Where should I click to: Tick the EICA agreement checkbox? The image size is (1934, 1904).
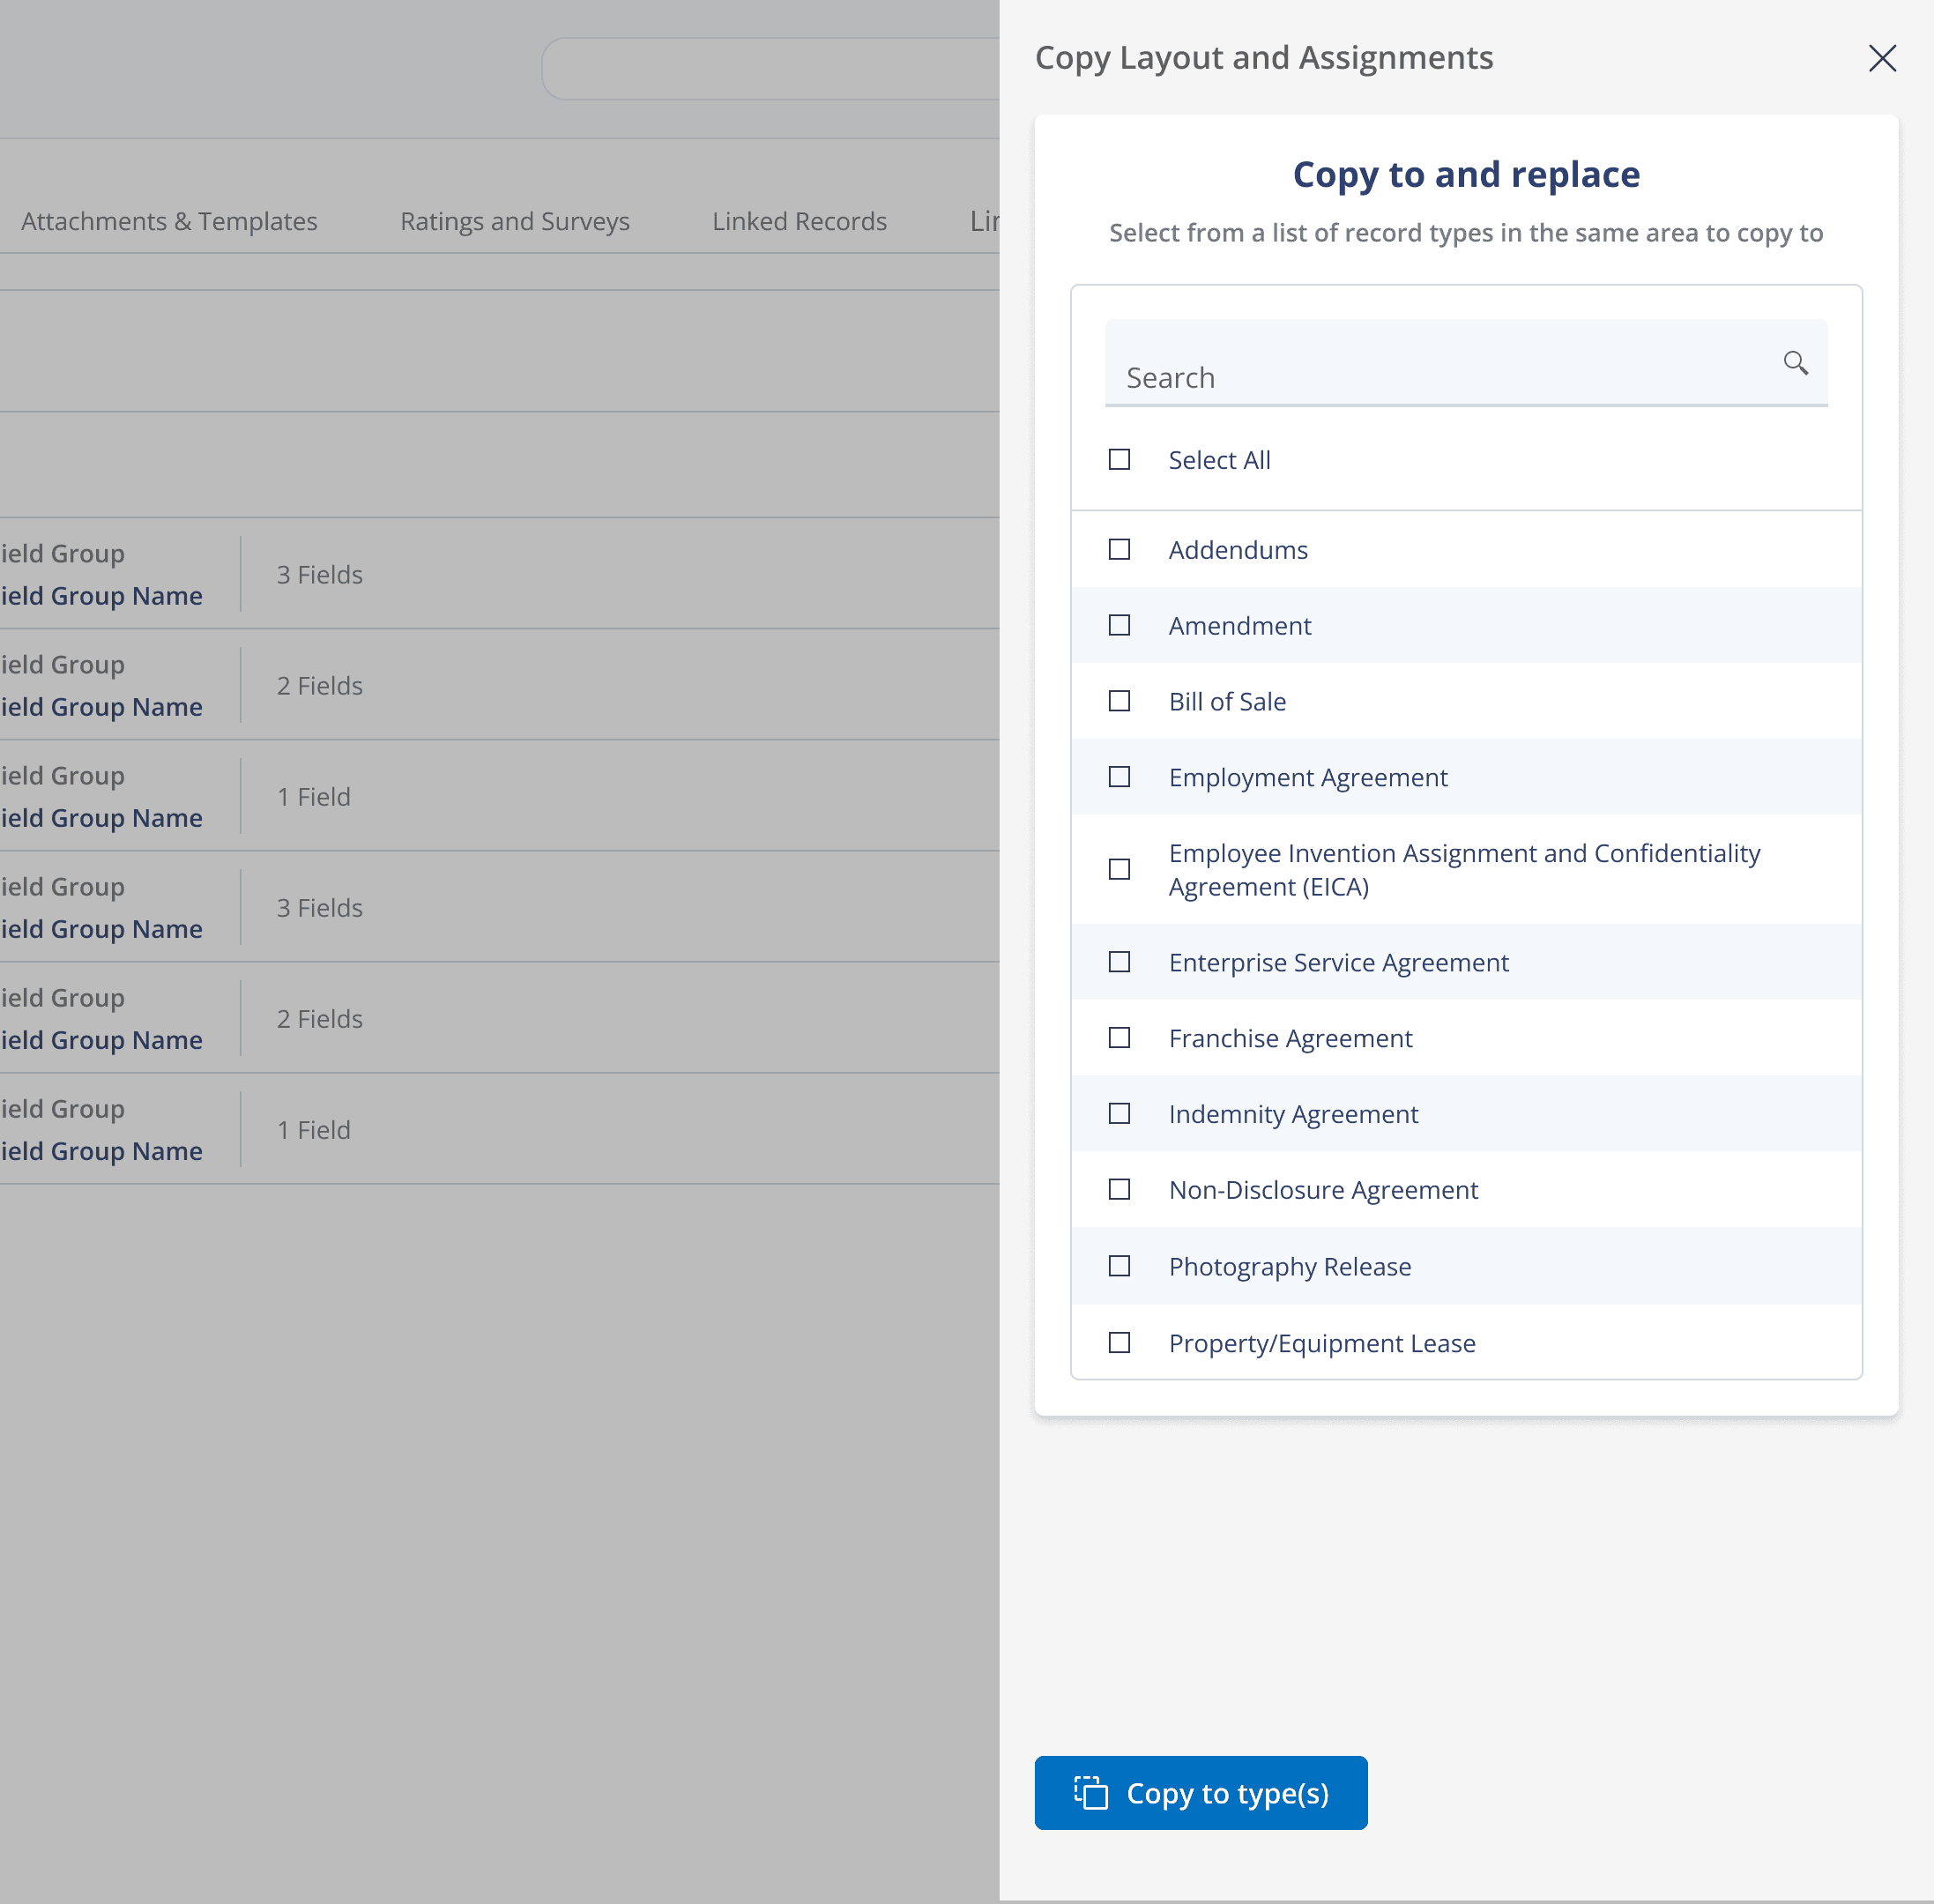click(1119, 870)
